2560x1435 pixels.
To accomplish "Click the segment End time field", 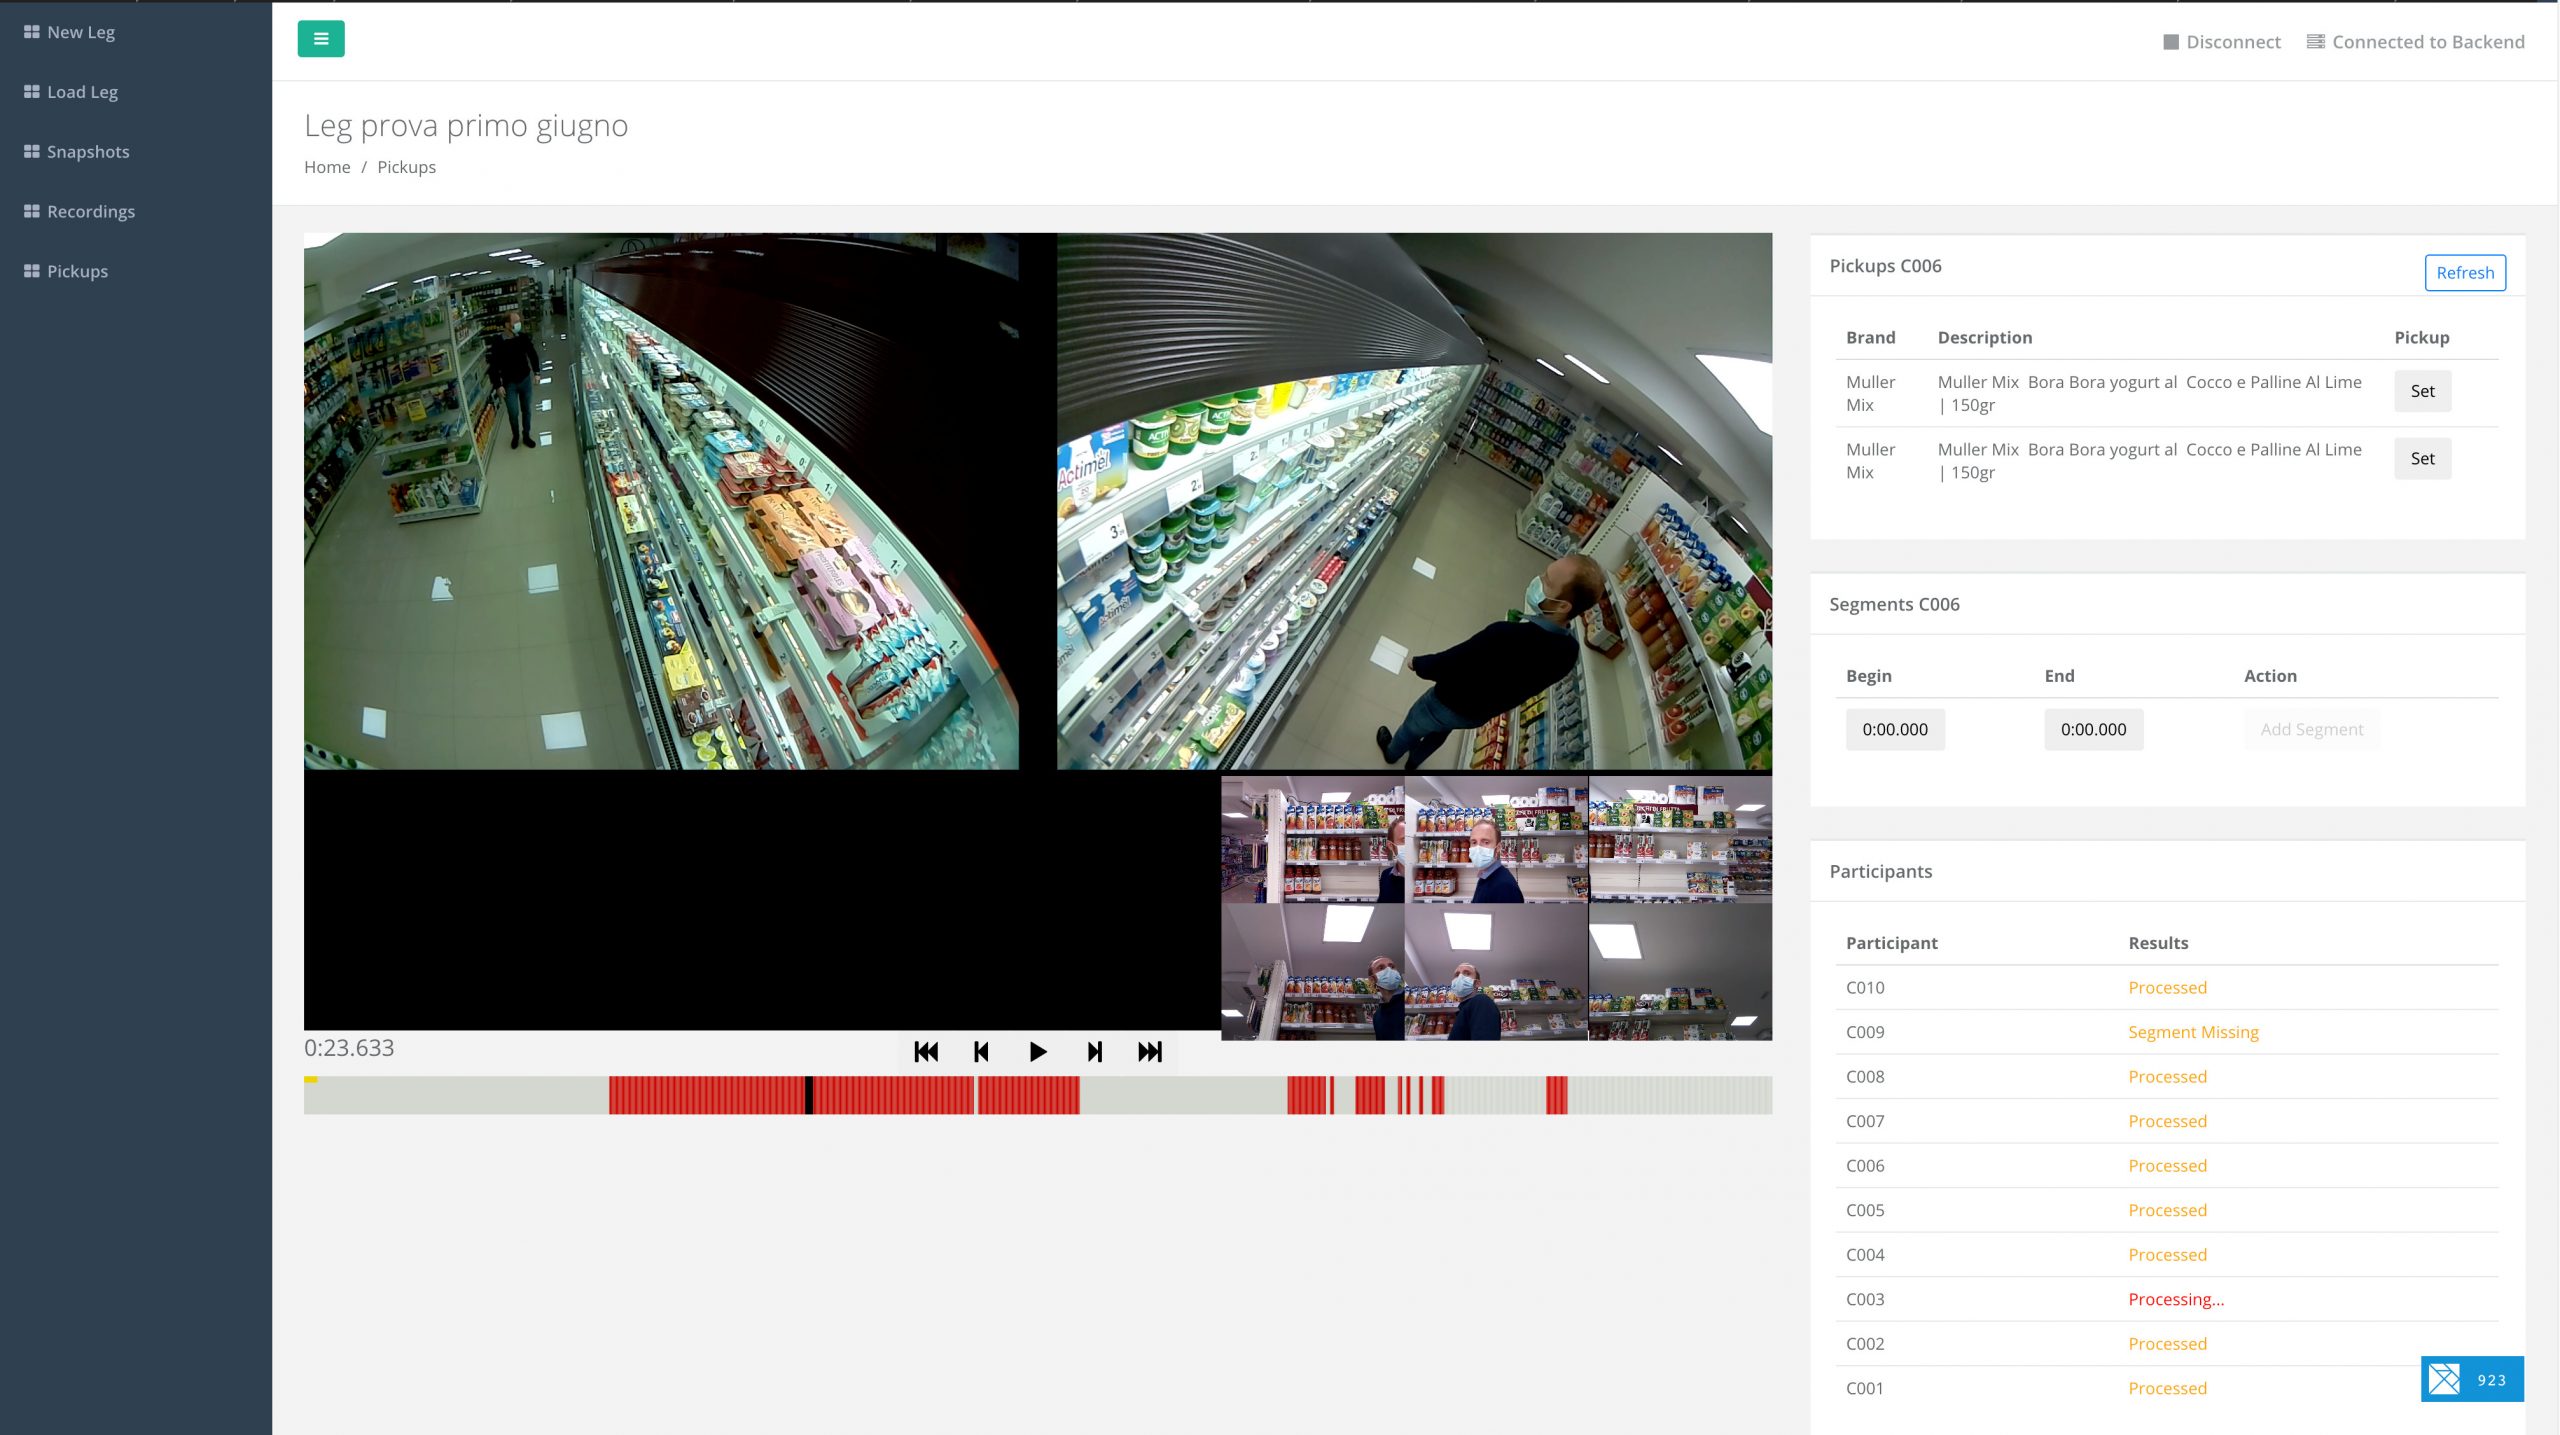I will (2093, 730).
